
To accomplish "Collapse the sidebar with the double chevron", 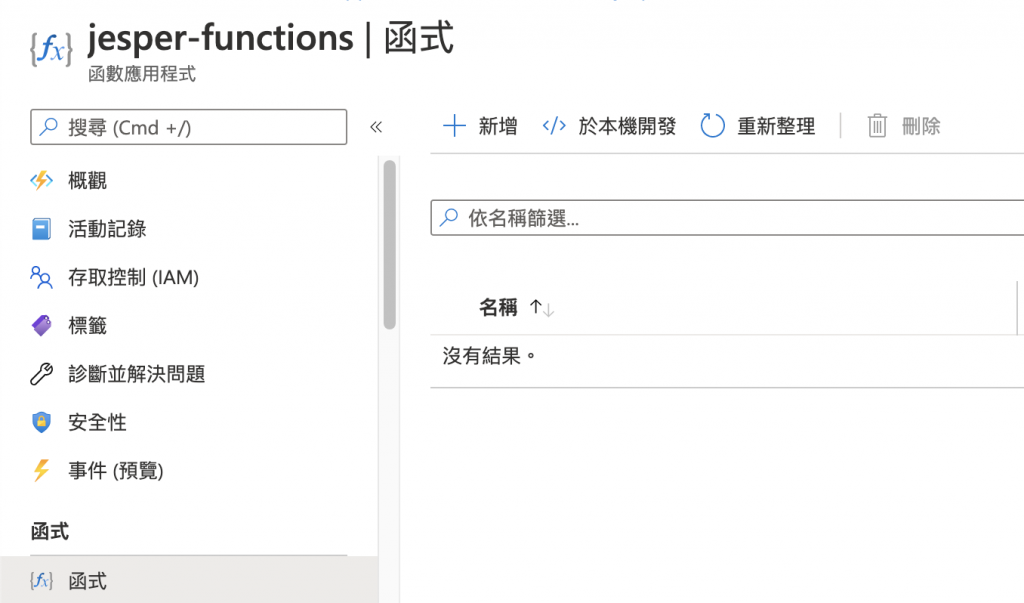I will coord(376,127).
